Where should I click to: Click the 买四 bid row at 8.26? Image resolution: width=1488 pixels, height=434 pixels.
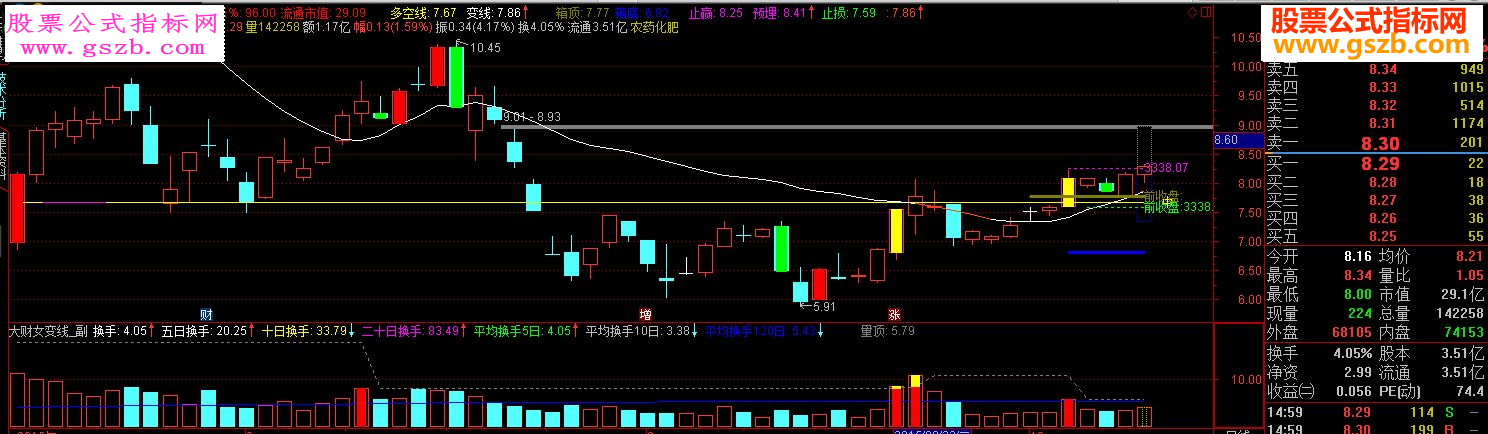1376,217
